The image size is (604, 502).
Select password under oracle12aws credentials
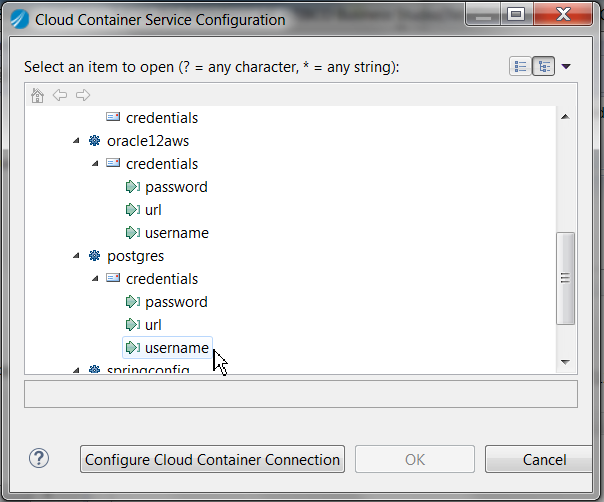(176, 187)
